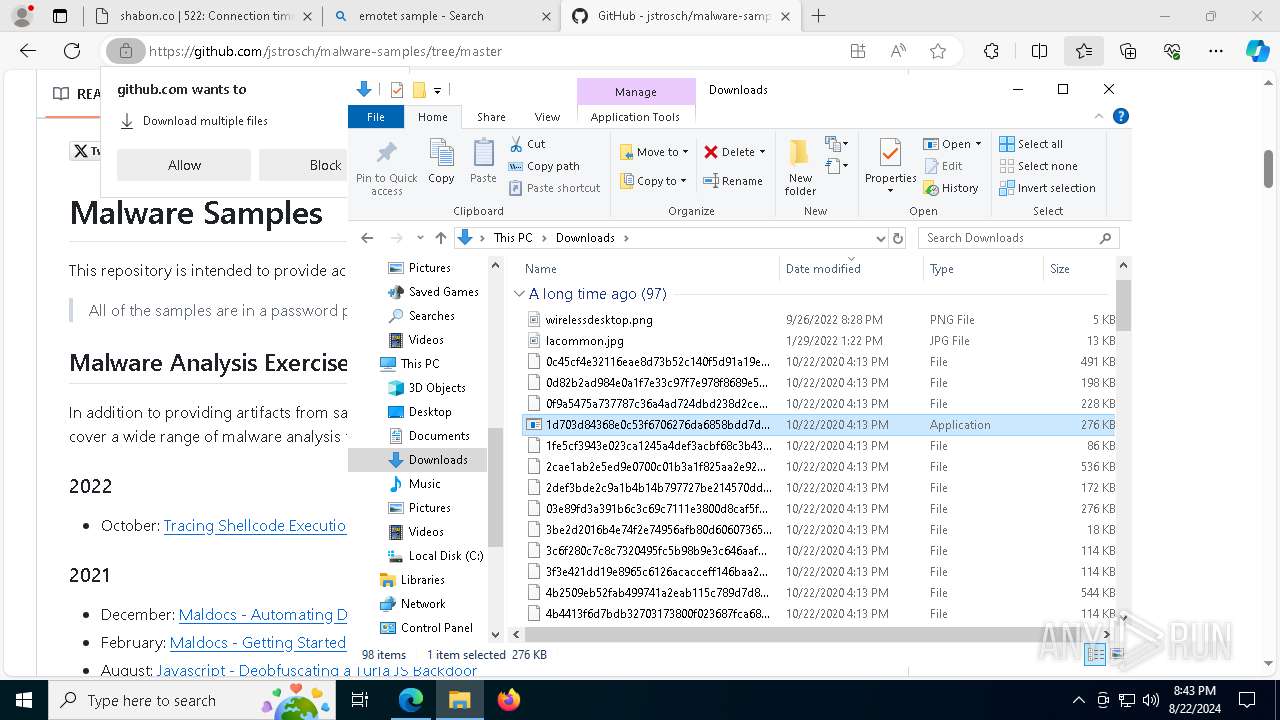1280x720 pixels.
Task: Click the Rename ribbon button
Action: click(733, 181)
